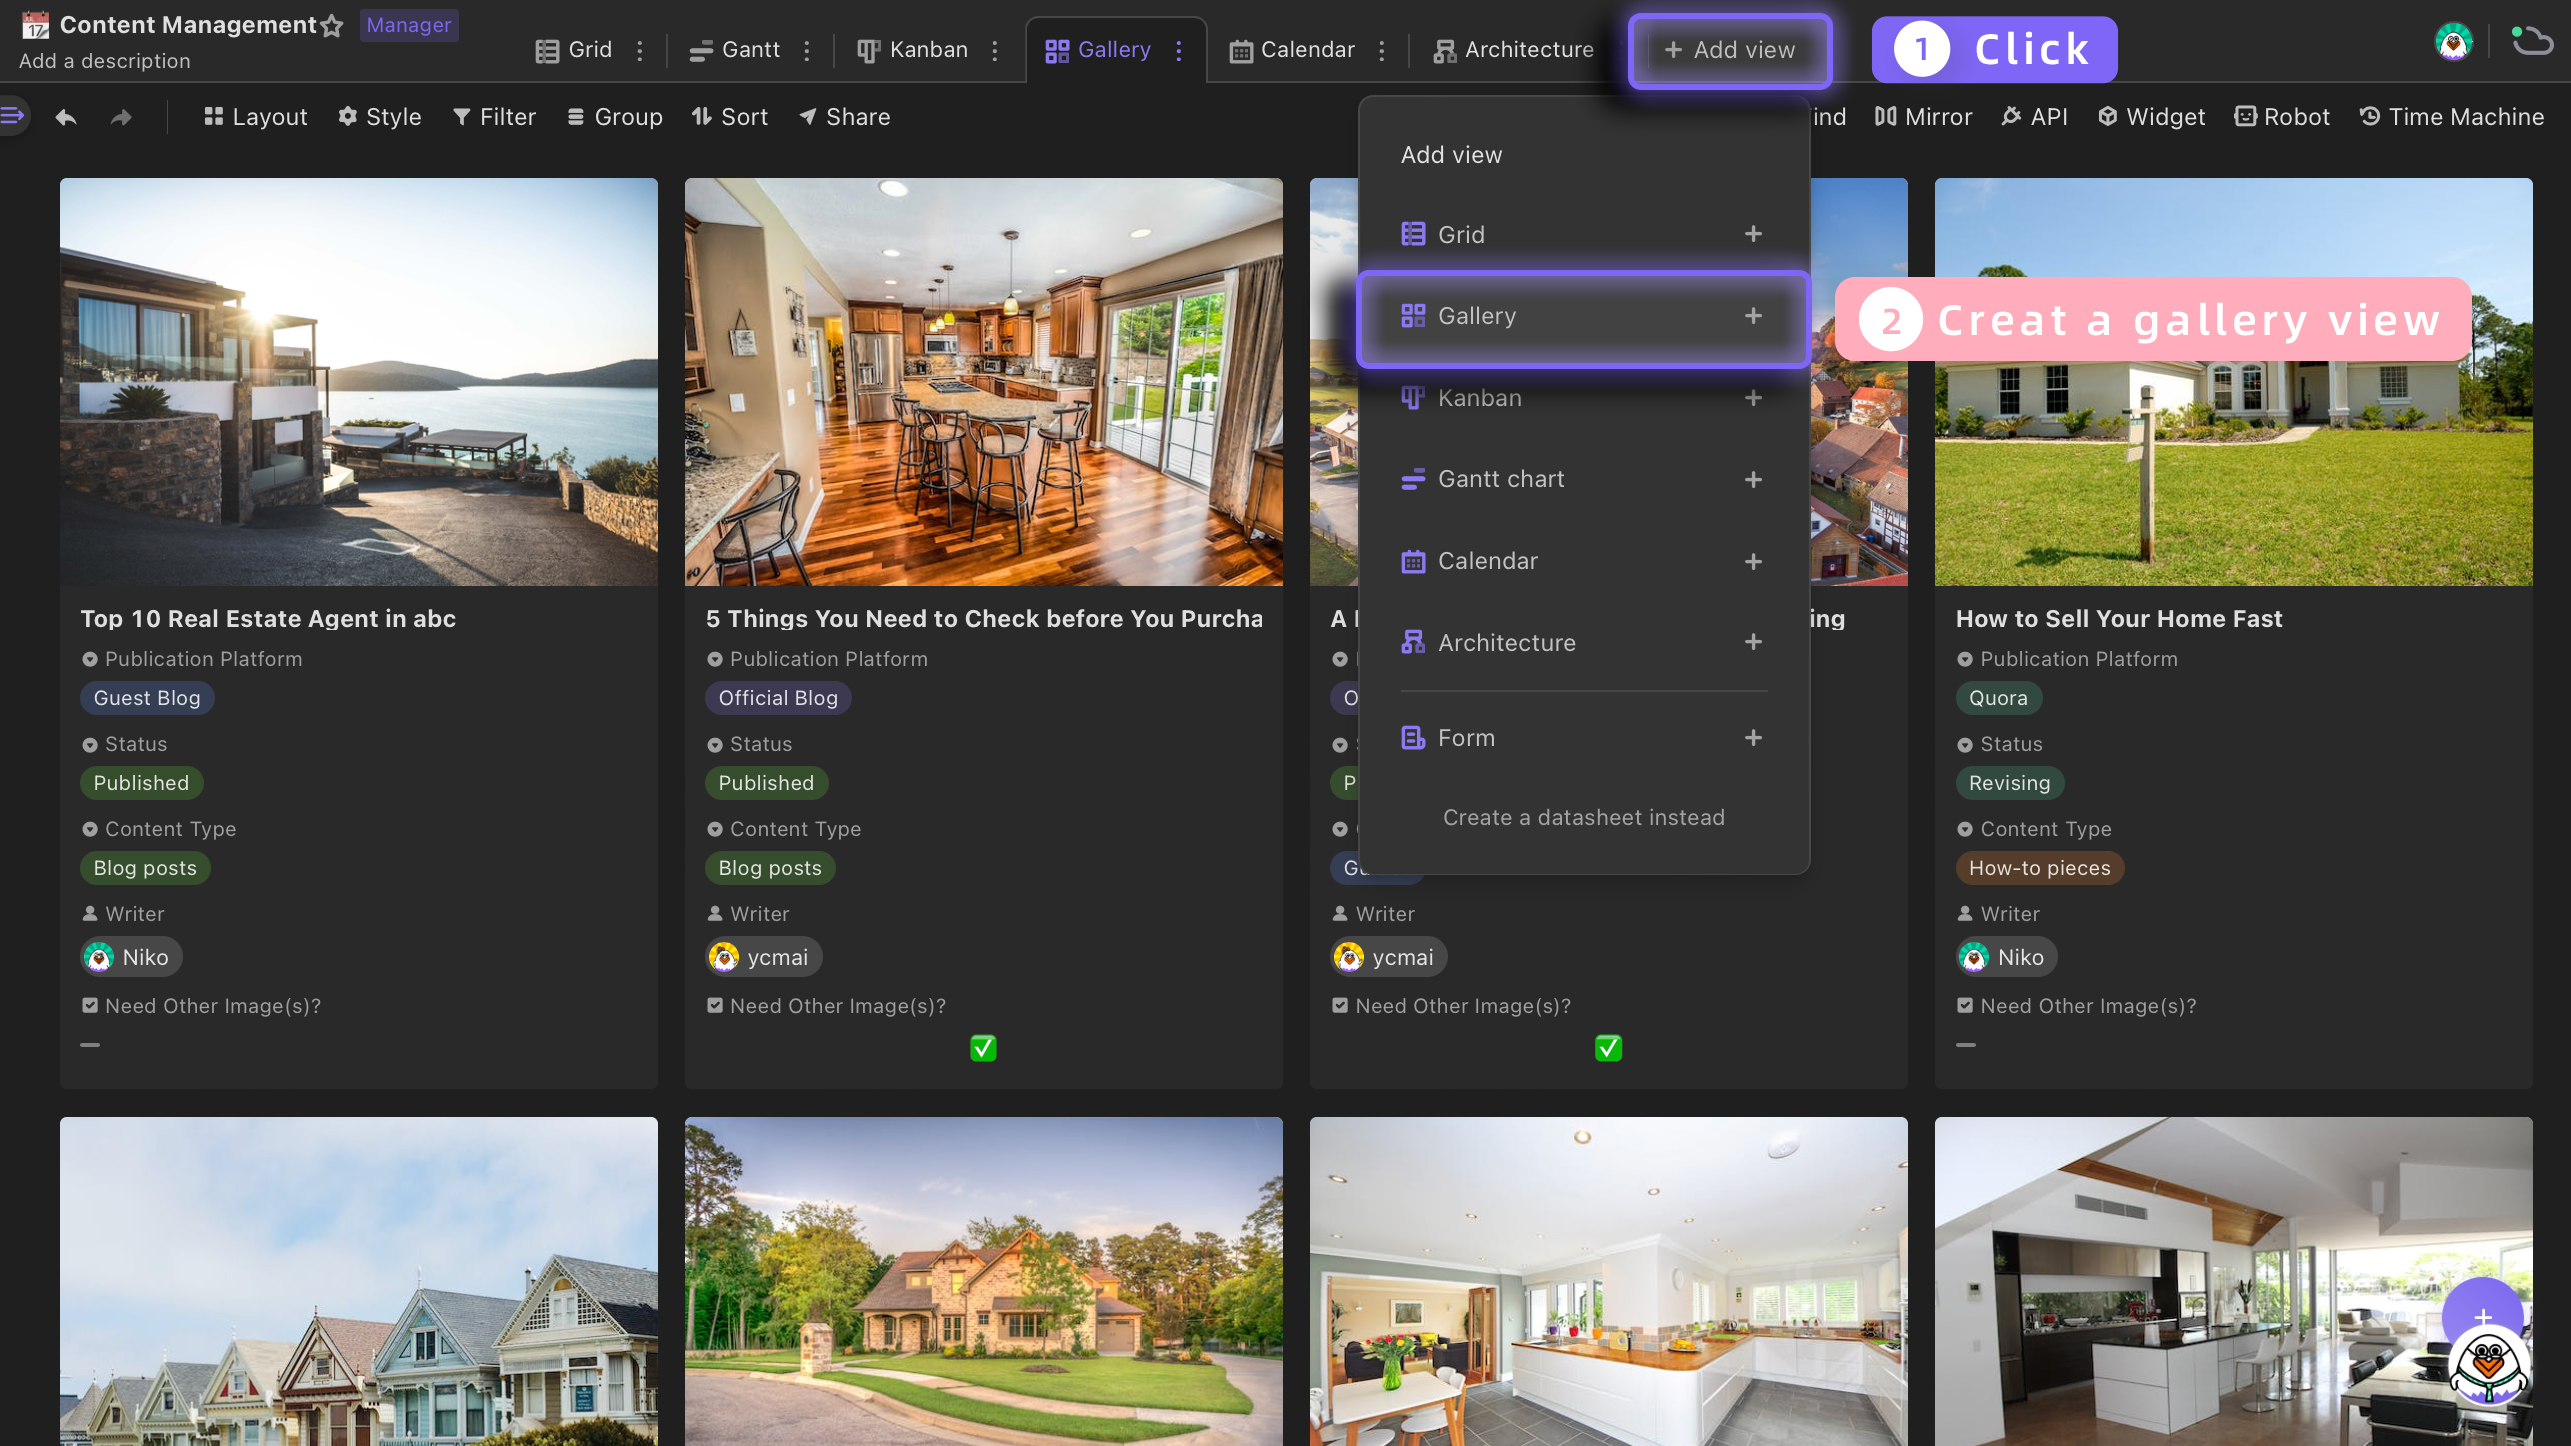Click the sync status cloud icon
Screen dimensions: 2571x1446
tap(2532, 40)
